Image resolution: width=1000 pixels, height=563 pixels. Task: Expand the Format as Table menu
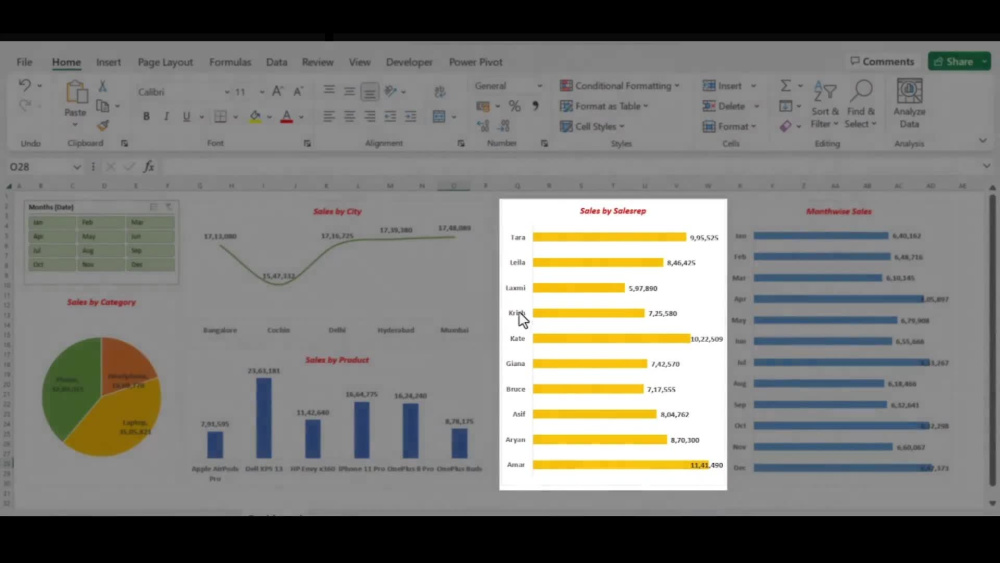tap(604, 106)
